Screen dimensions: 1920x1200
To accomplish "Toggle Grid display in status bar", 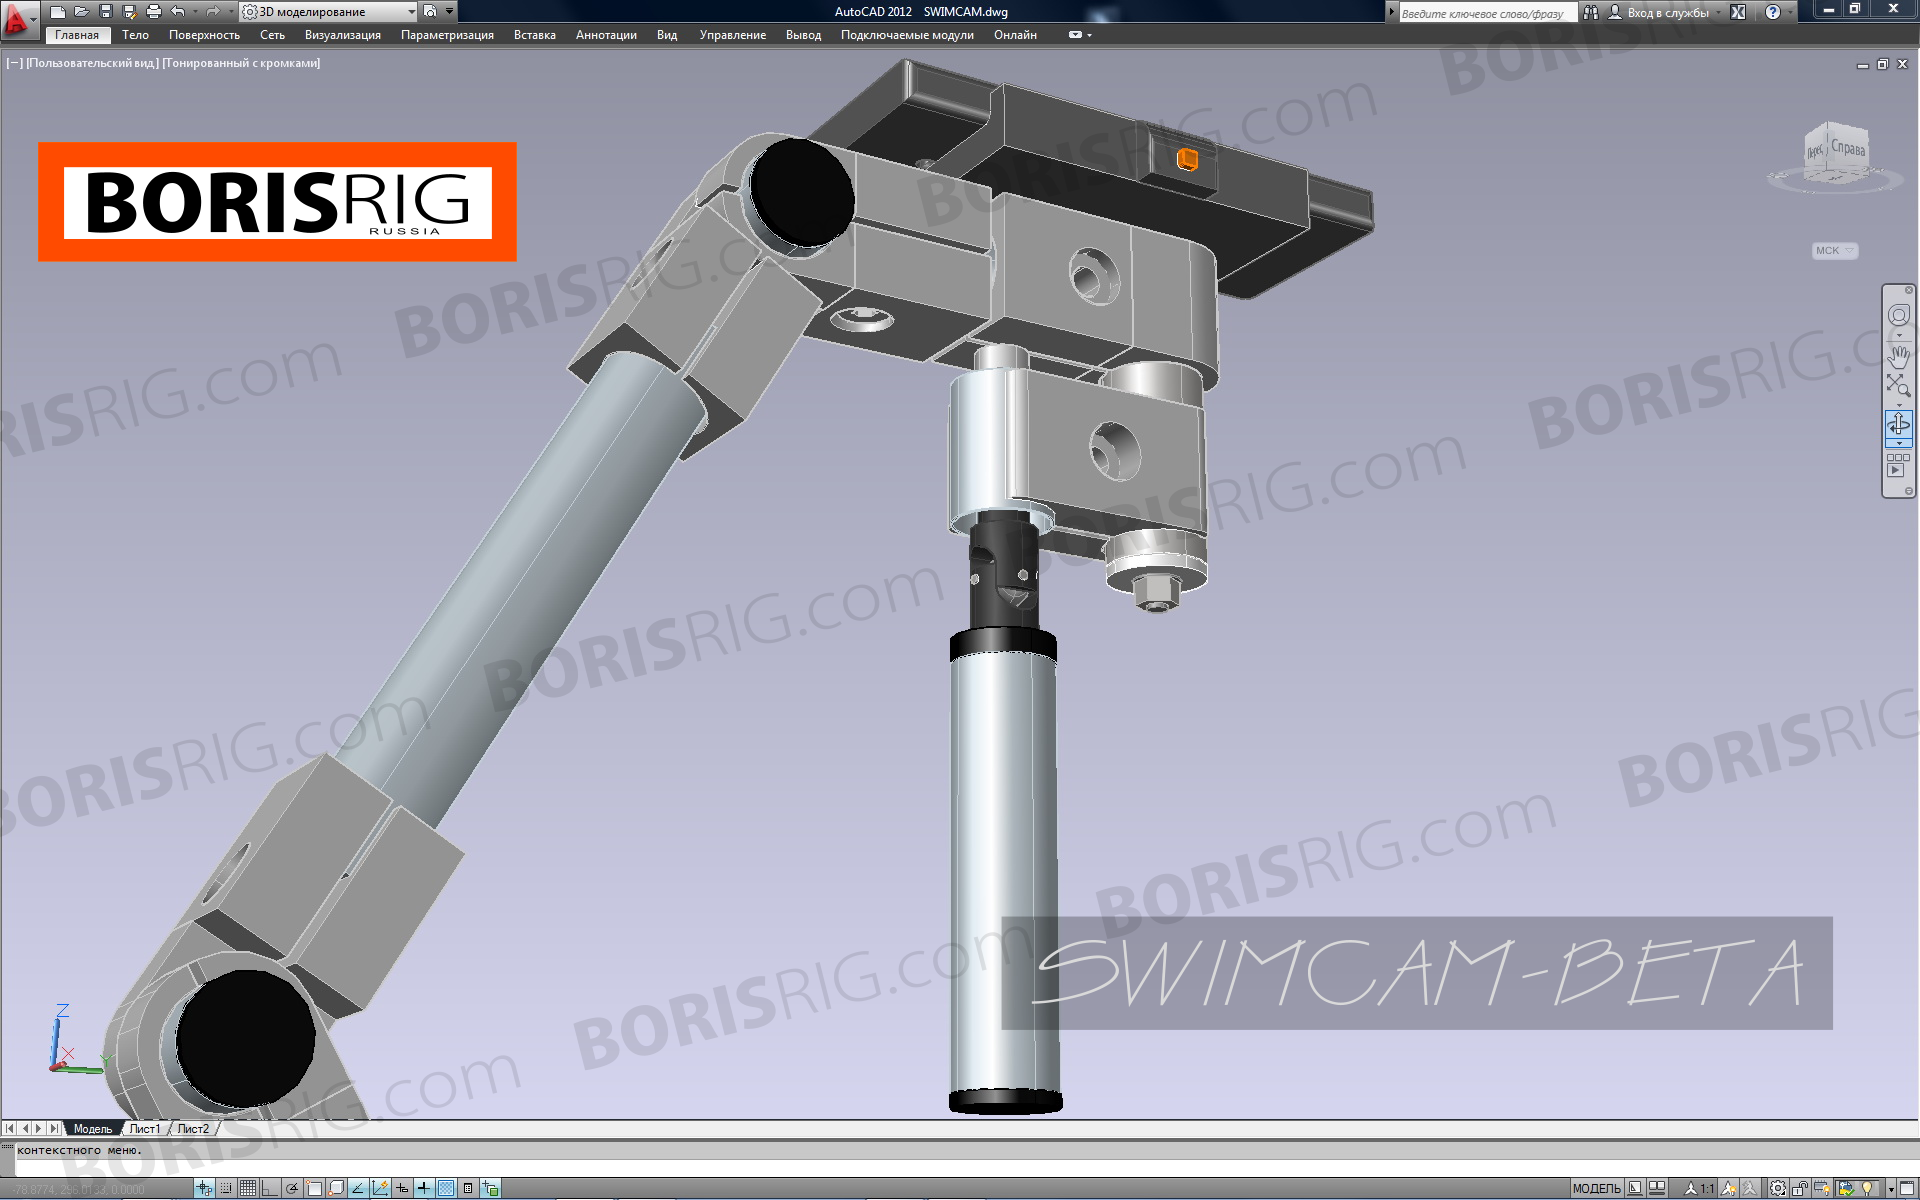I will (248, 1188).
